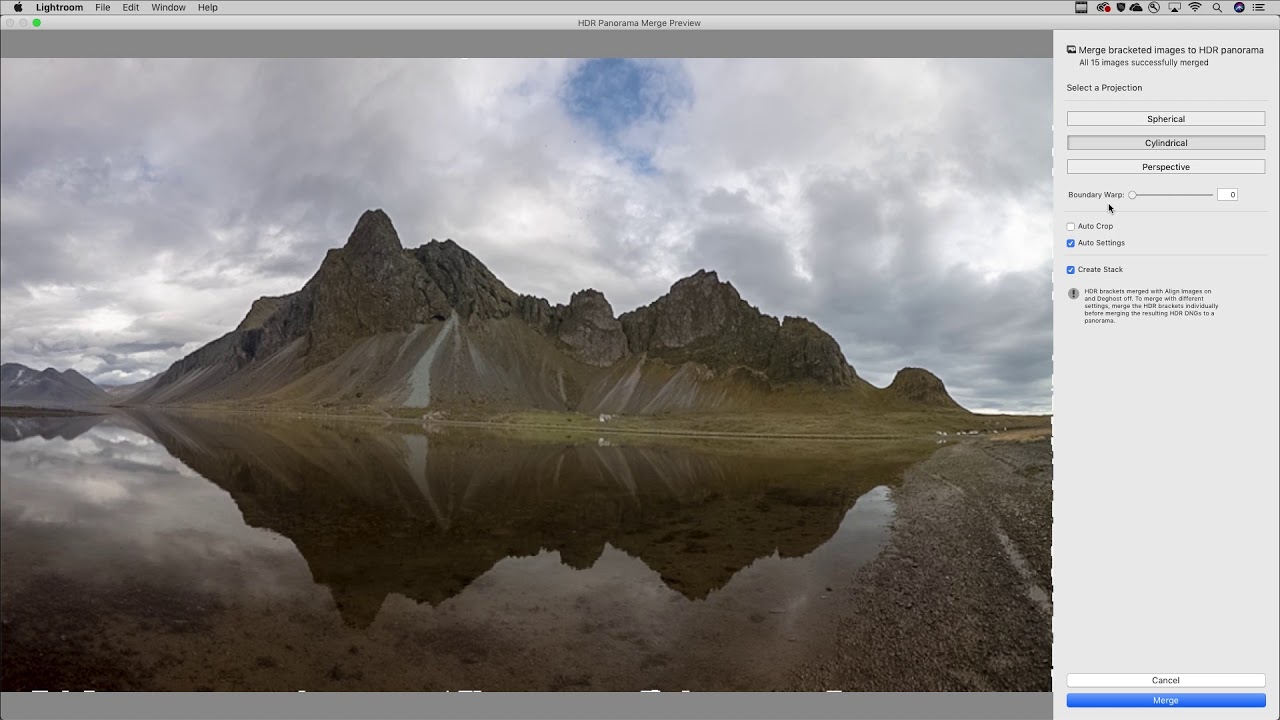The image size is (1280, 720).
Task: Open Spotlight search in menu bar
Action: pyautogui.click(x=1217, y=7)
